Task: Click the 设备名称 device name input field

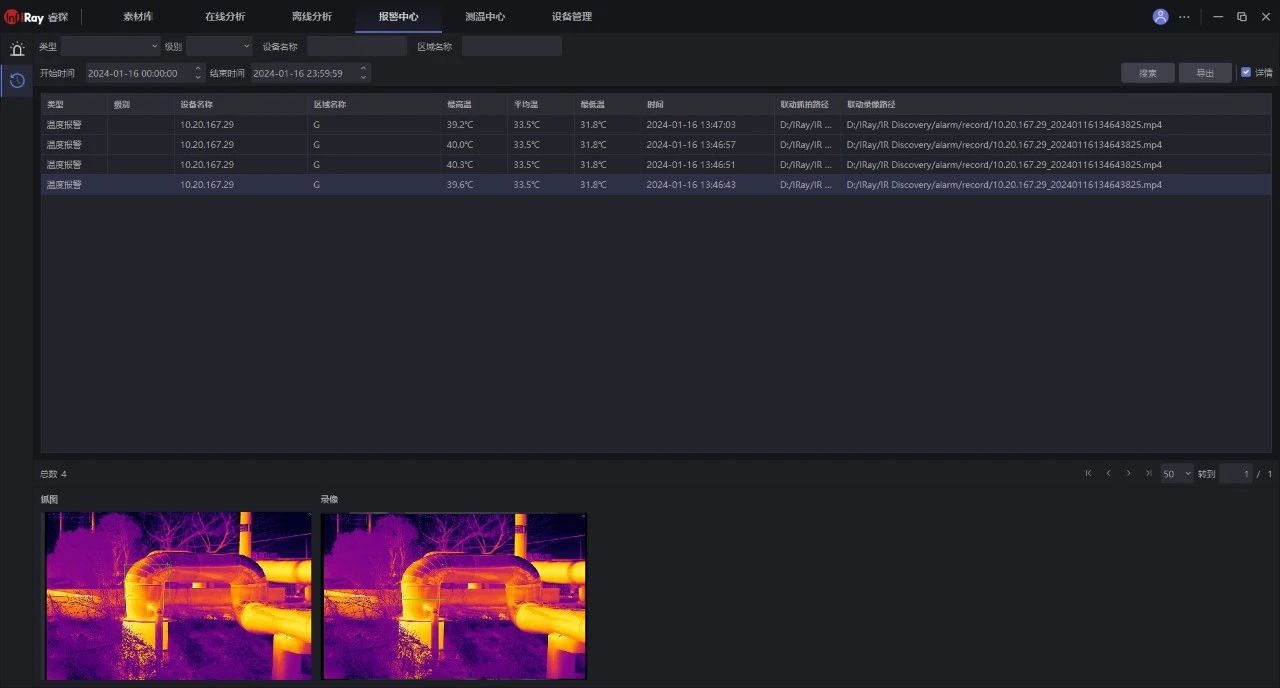Action: point(357,46)
